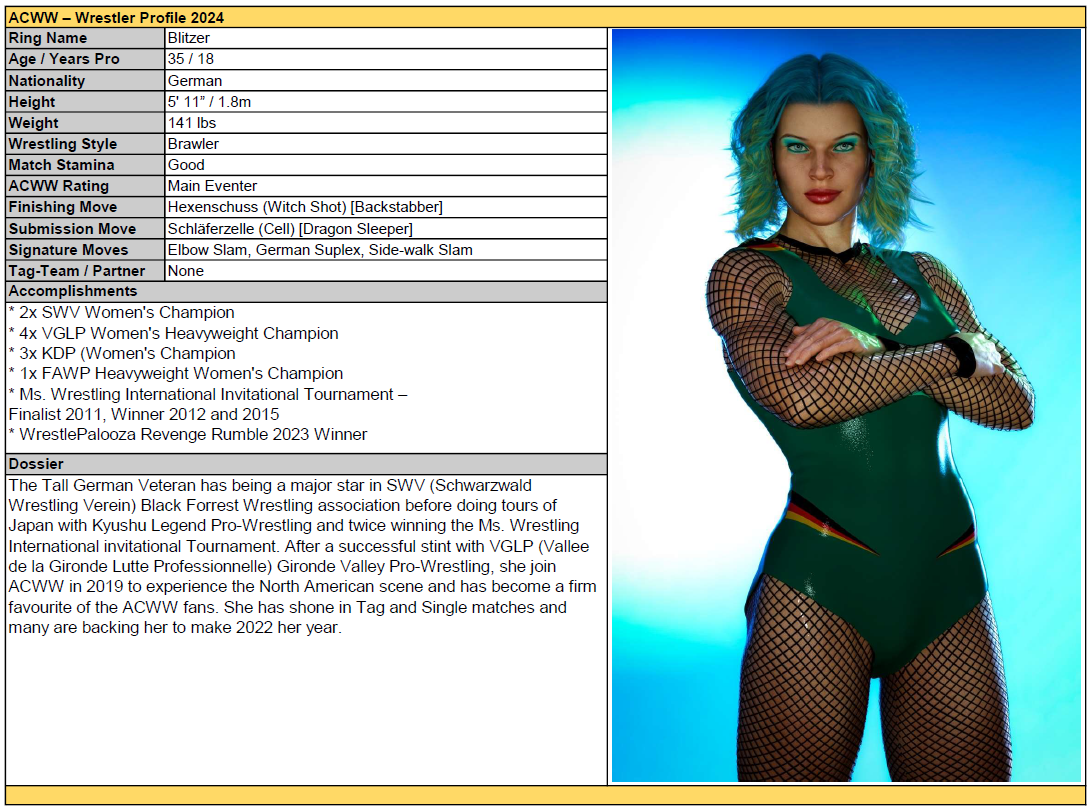Select the '4x VGLP Women's Heavyweight Champion' line
Image resolution: width=1091 pixels, height=808 pixels.
click(174, 333)
